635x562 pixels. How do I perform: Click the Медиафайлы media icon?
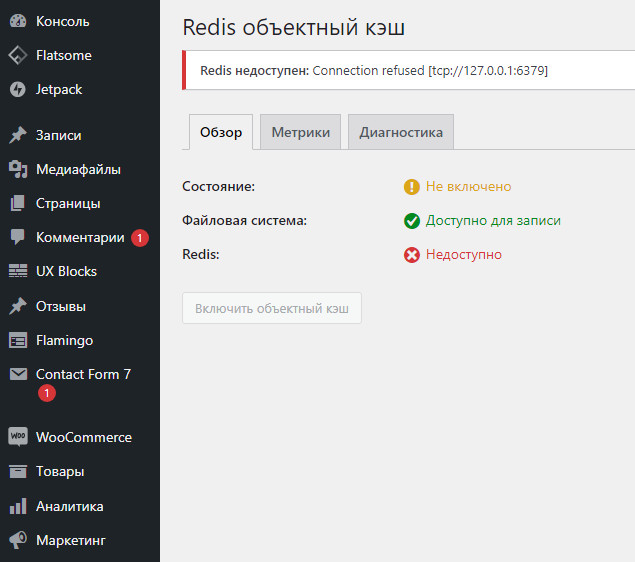click(18, 169)
